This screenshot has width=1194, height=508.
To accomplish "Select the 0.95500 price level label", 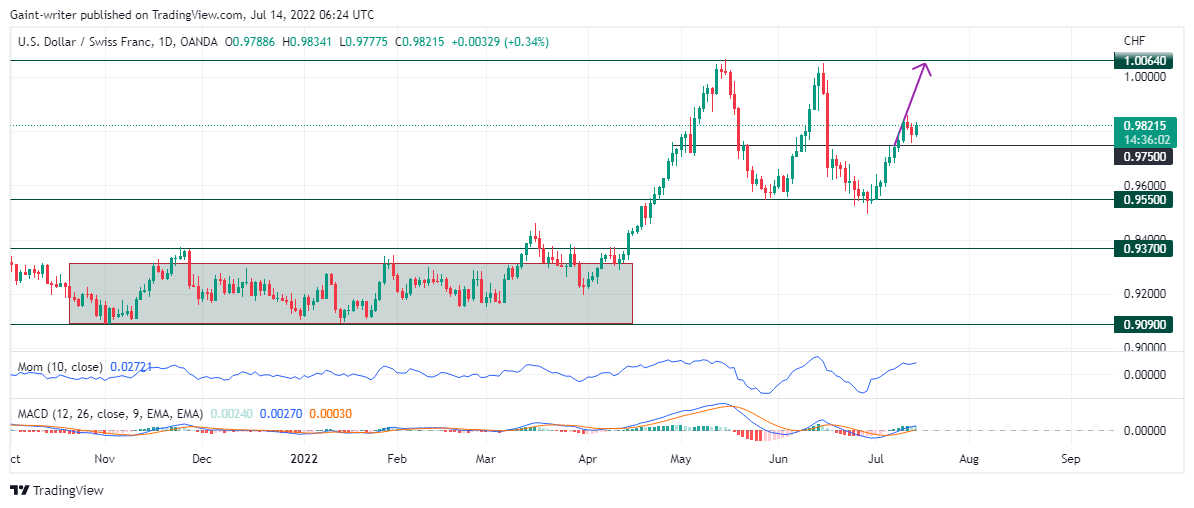I will (1144, 200).
